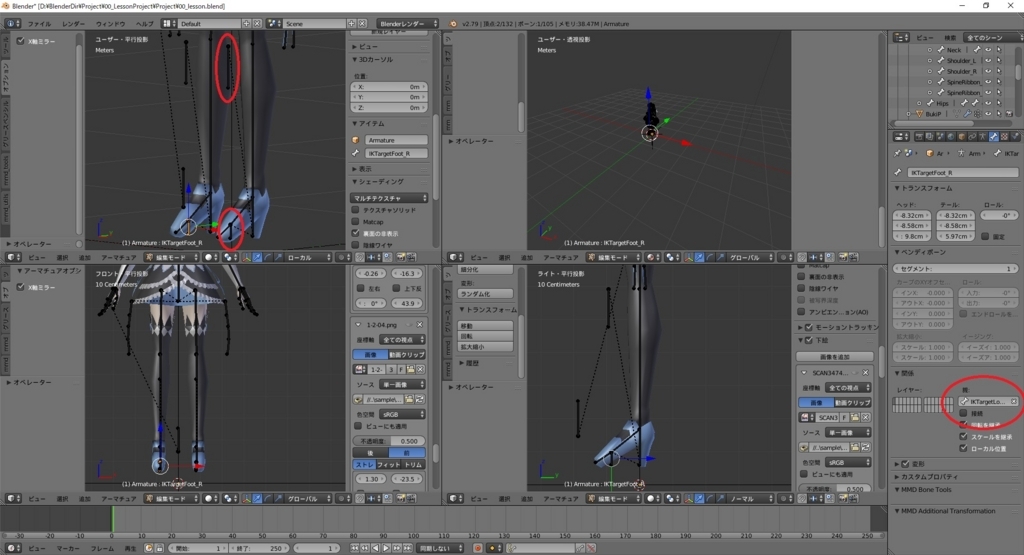Open the Default screen layout selector
Viewport: 1024px width, 555px height.
click(209, 24)
